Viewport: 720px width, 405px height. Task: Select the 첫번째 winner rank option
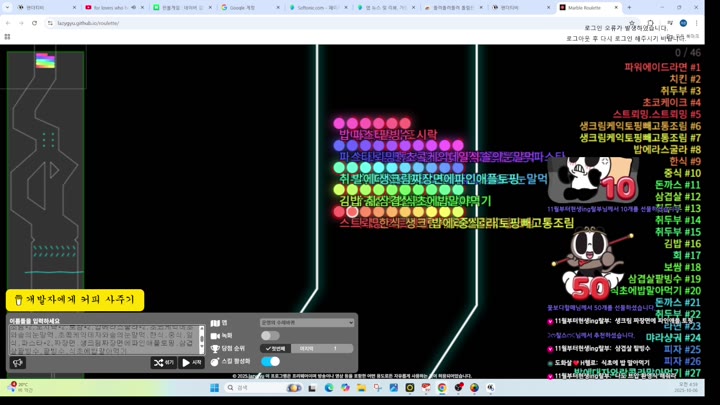[275, 349]
